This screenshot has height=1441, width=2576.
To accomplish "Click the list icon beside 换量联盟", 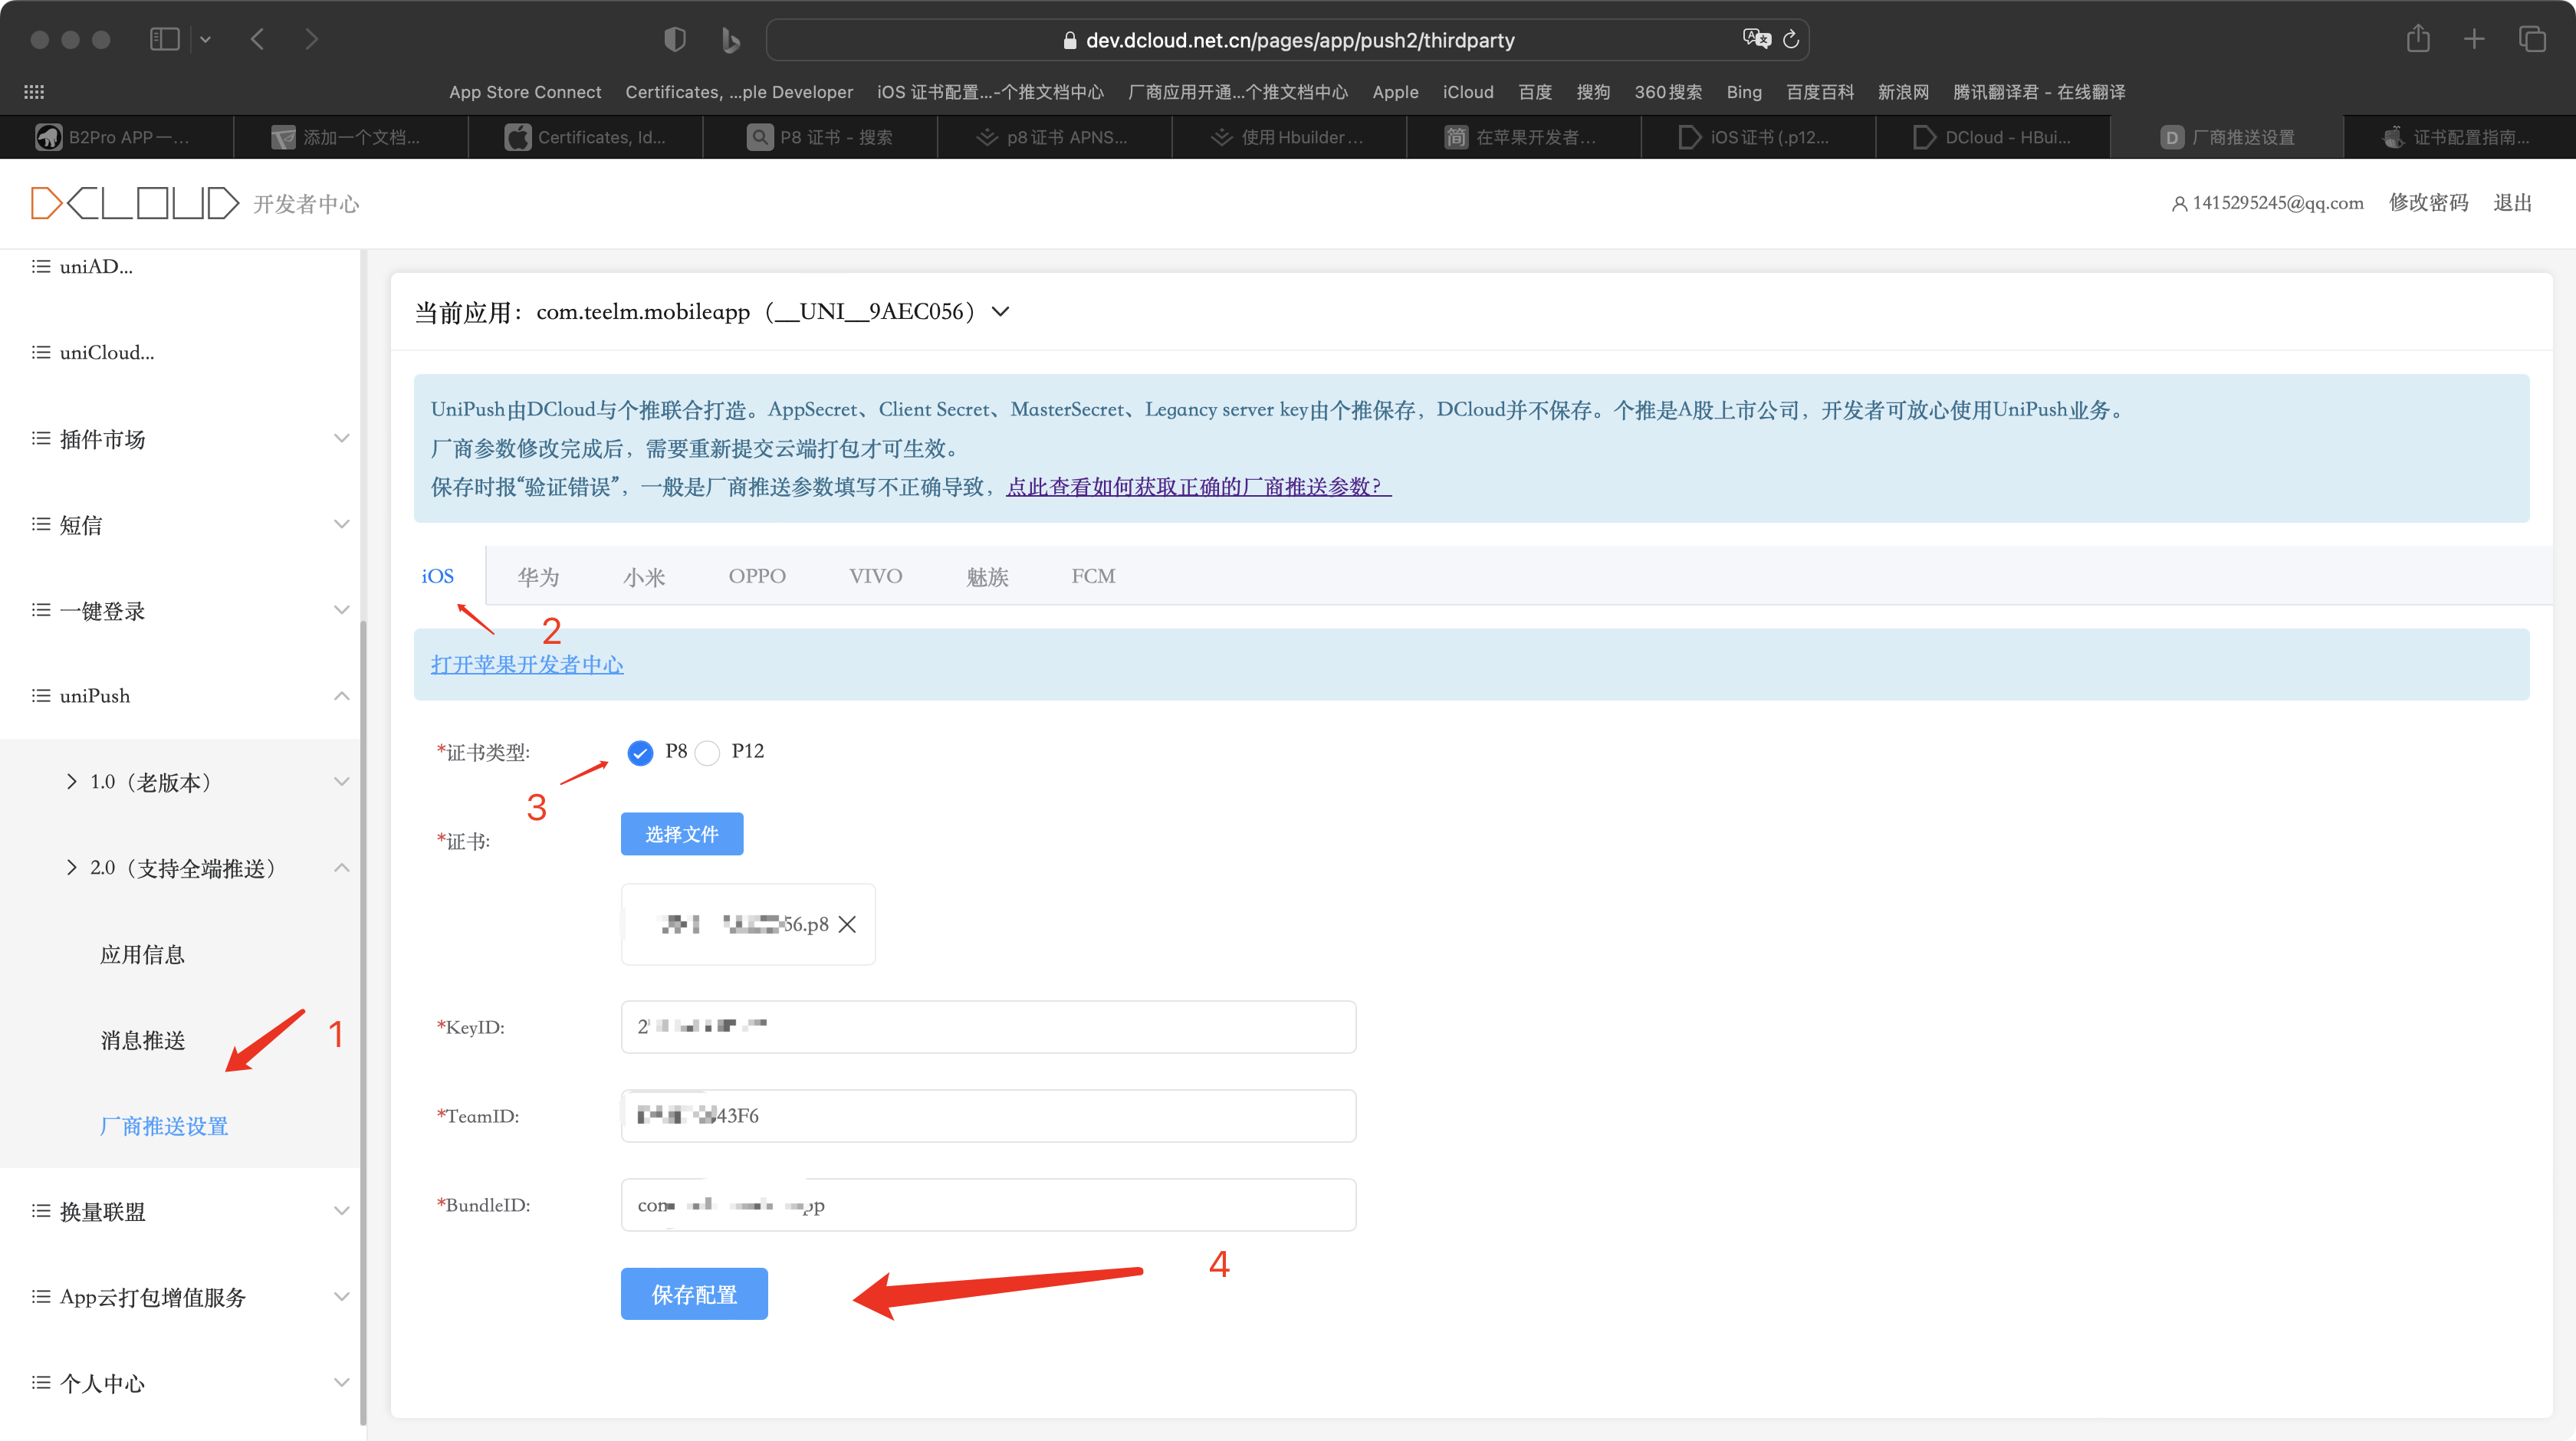I will coord(41,1211).
